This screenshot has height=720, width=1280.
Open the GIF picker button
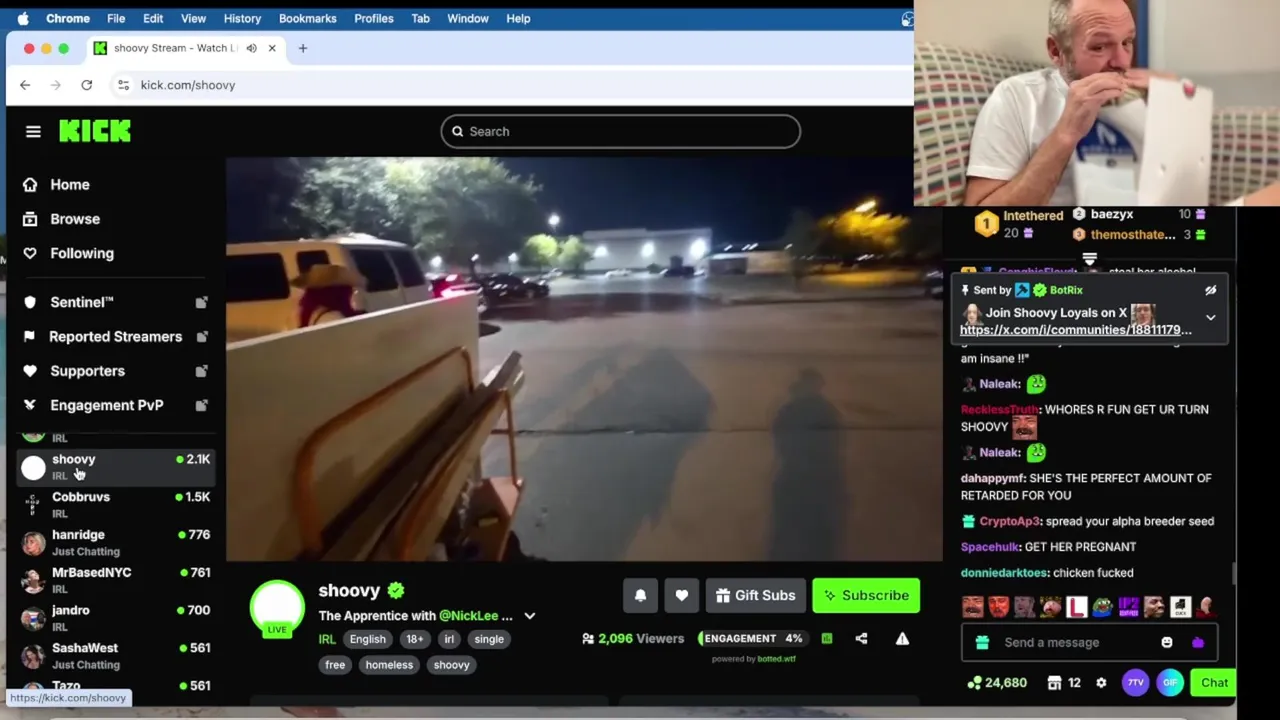coord(1170,683)
